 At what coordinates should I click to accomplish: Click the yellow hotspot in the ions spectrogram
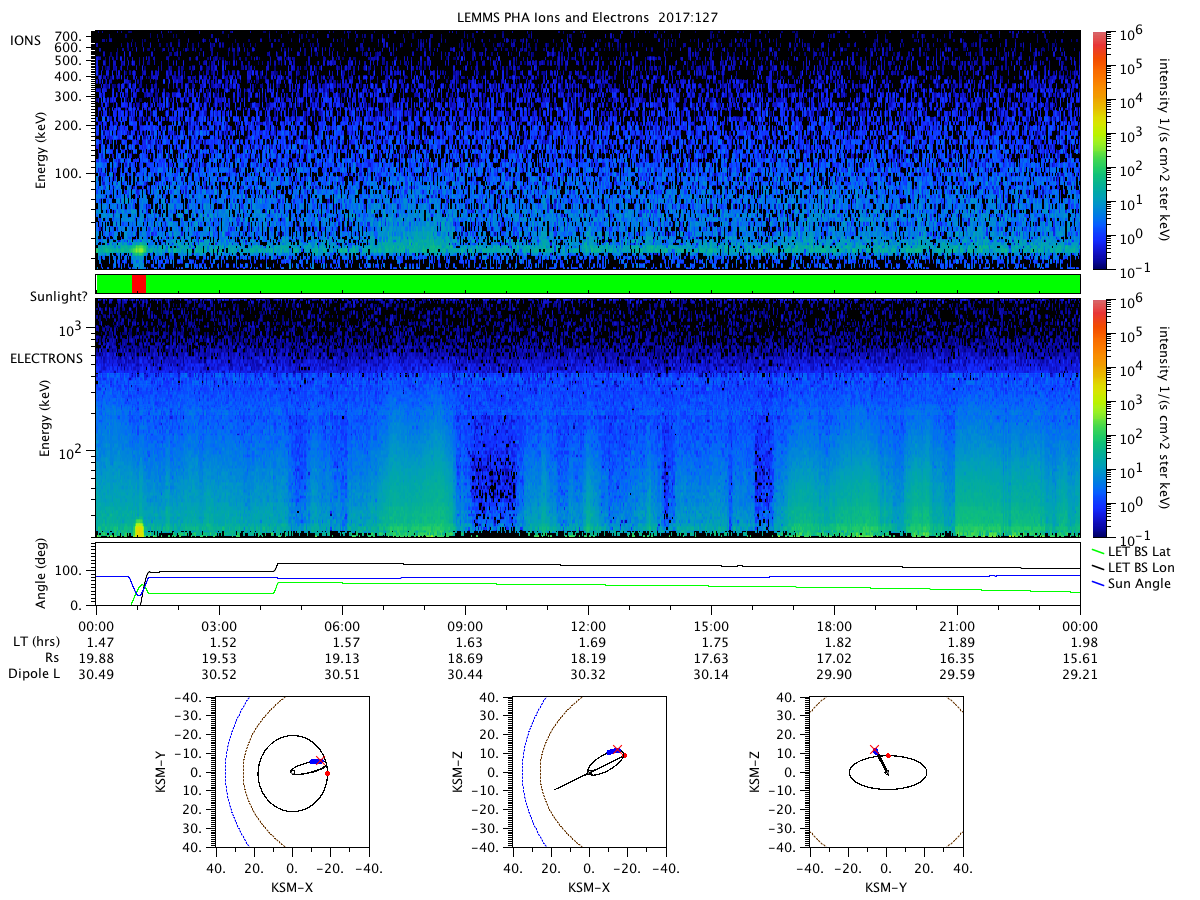click(x=139, y=249)
